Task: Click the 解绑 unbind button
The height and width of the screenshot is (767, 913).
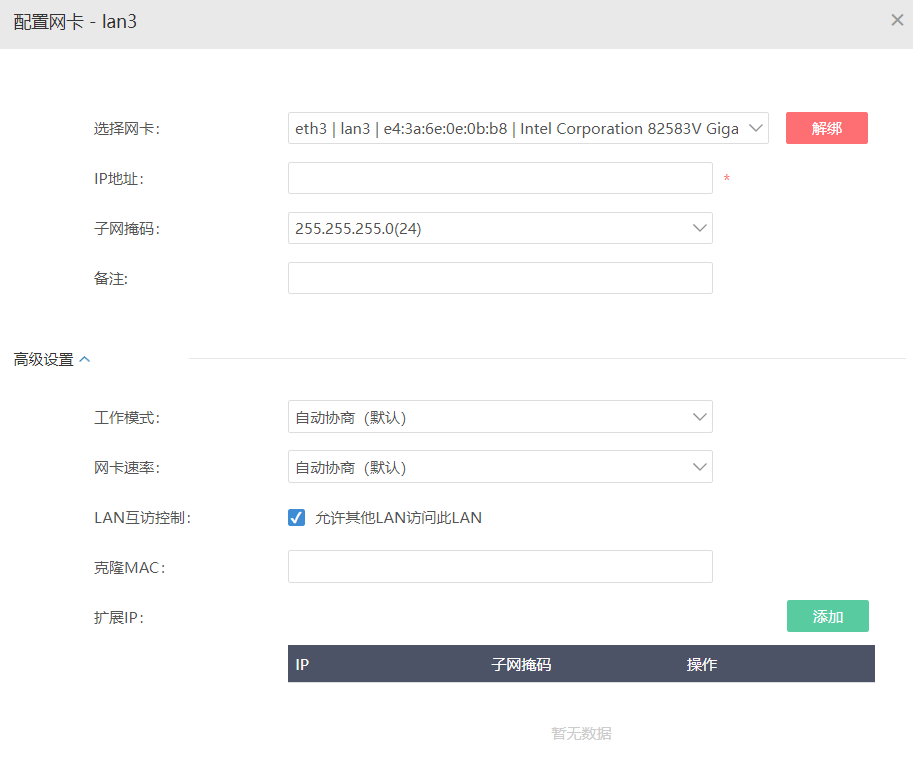Action: pos(826,128)
